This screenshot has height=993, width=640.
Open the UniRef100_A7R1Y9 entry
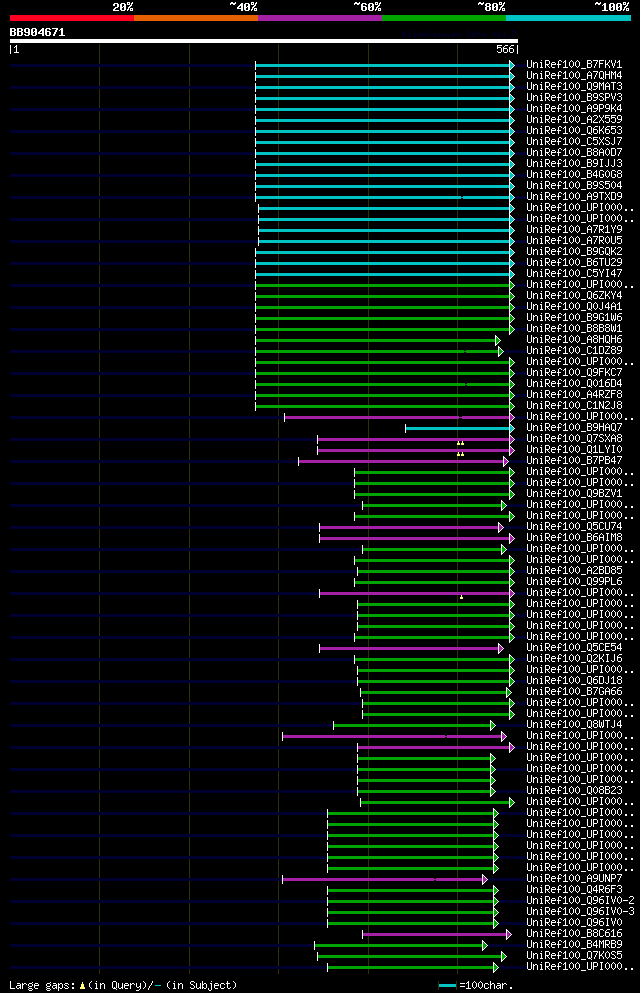click(574, 229)
